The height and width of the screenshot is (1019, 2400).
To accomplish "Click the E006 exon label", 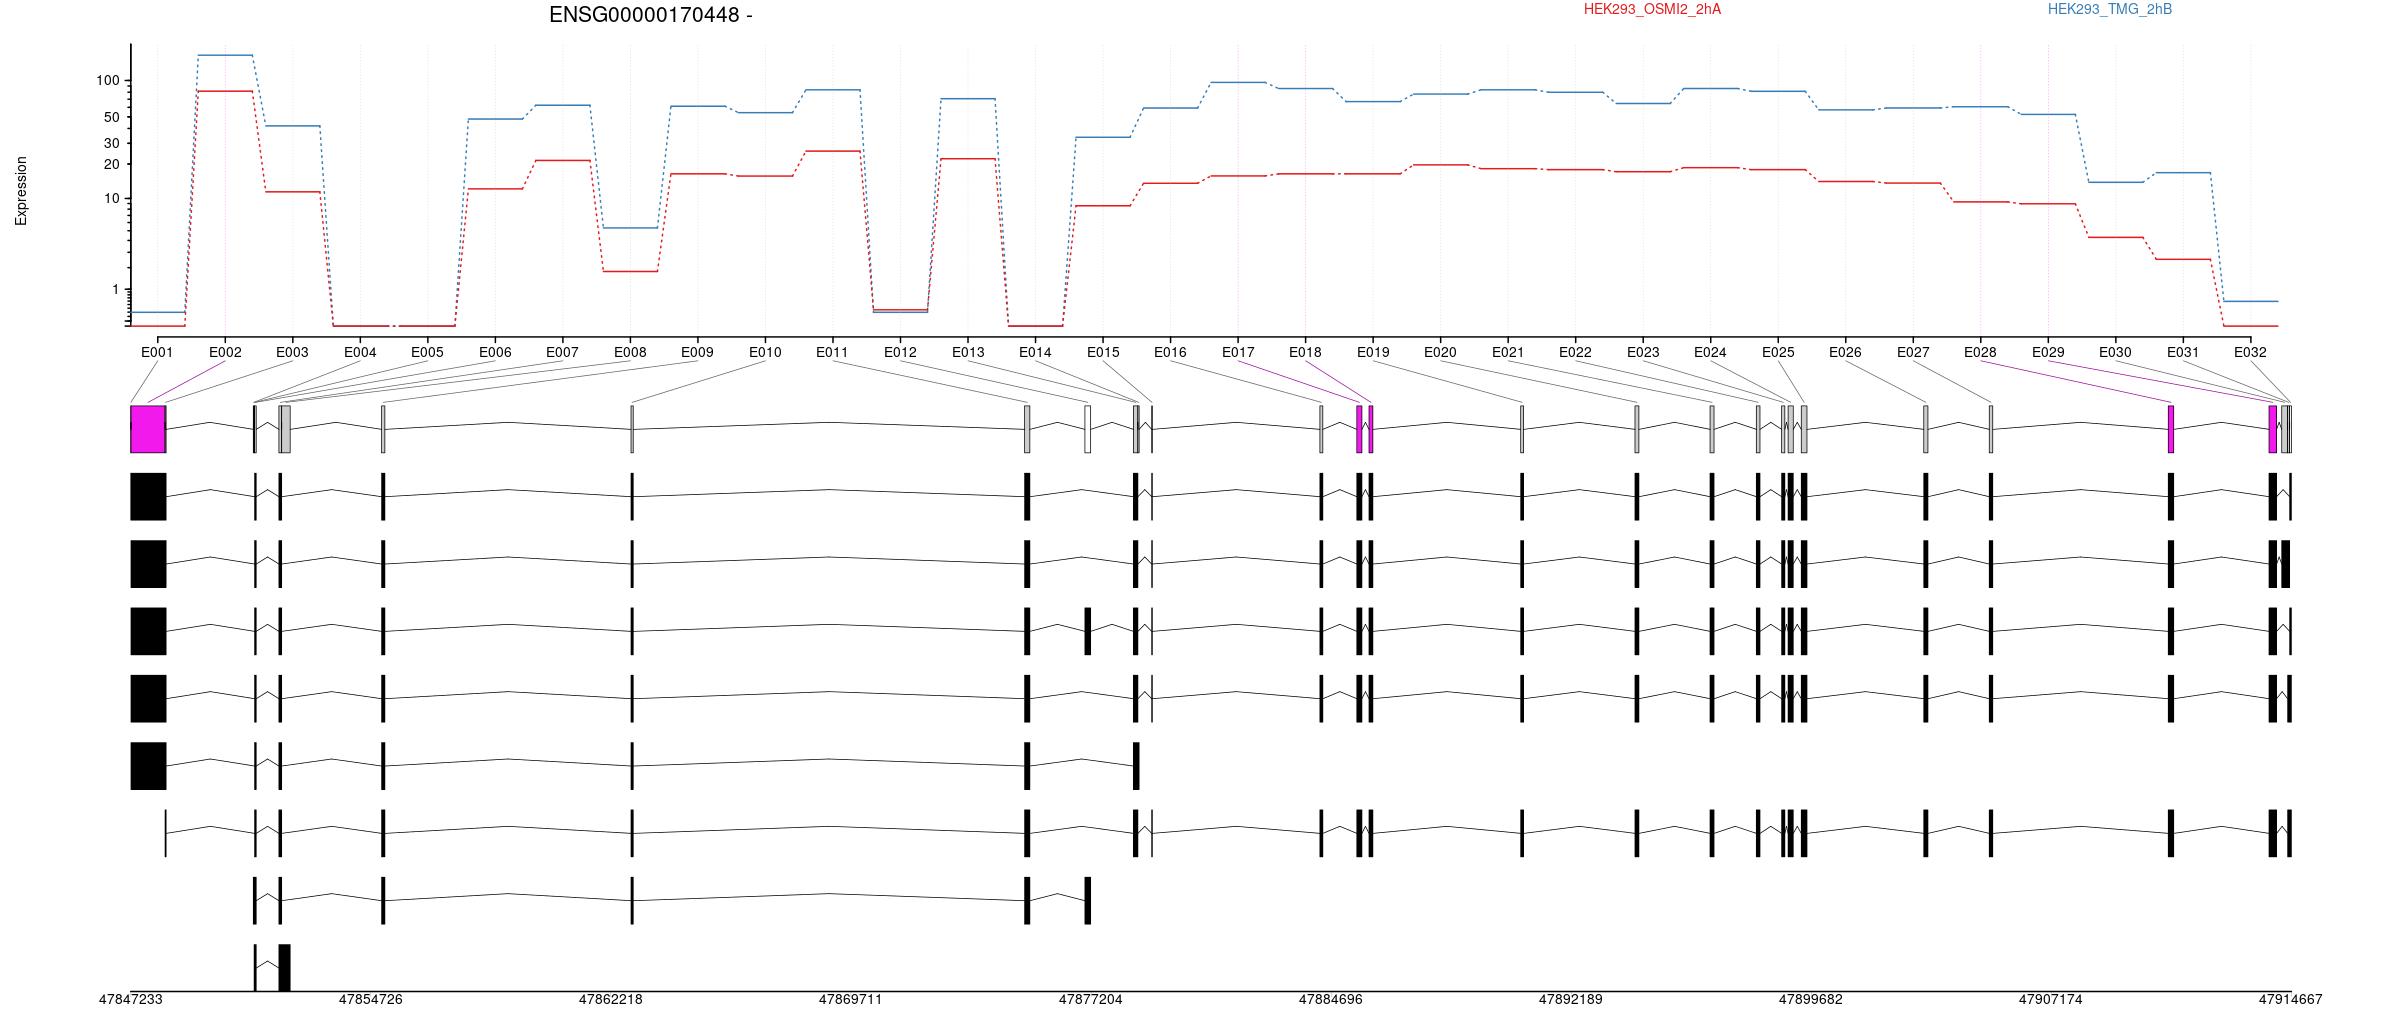I will click(495, 352).
